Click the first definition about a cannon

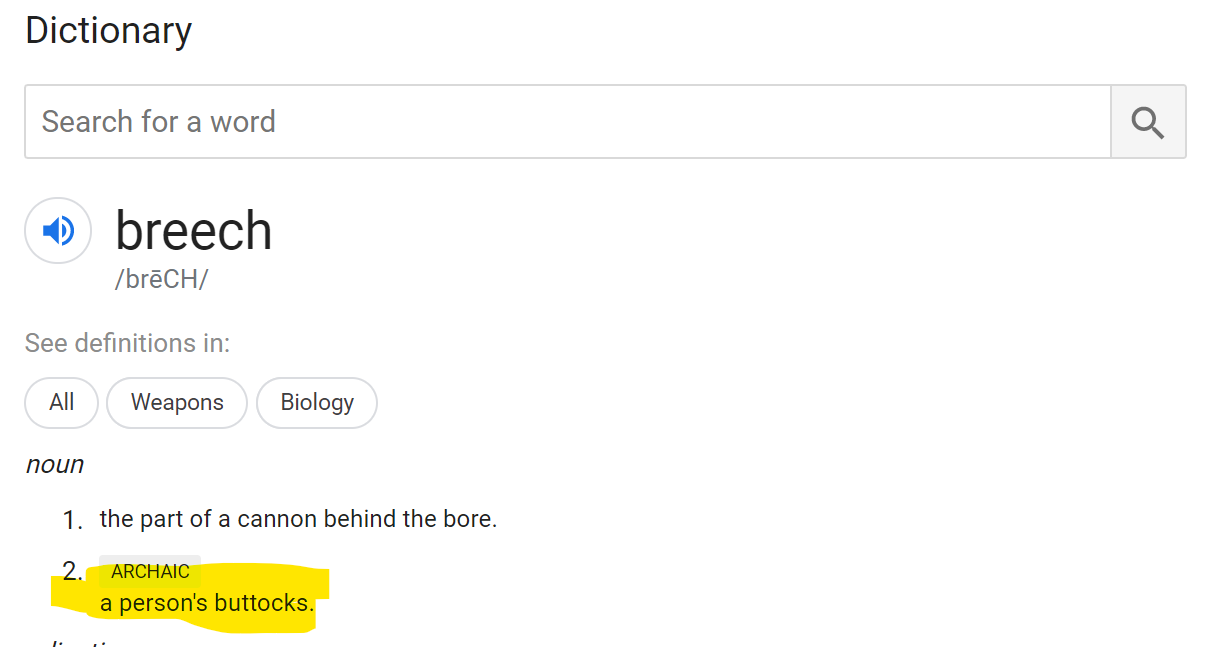pos(298,519)
